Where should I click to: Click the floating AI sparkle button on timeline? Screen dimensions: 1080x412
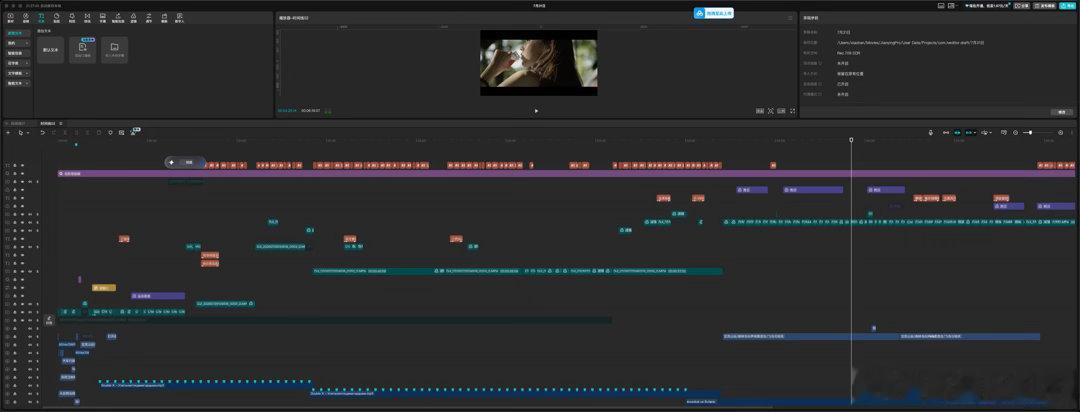tap(171, 163)
